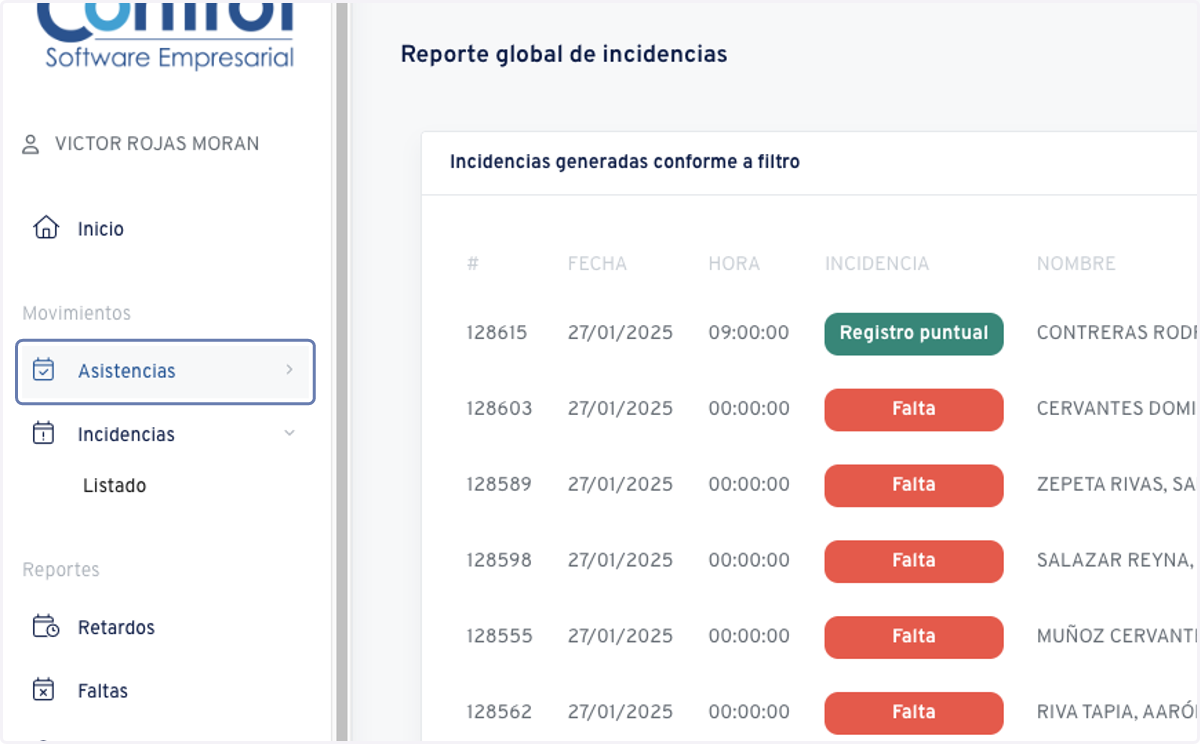Click the date in row 128615
Viewport: 1200px width, 744px height.
point(620,332)
